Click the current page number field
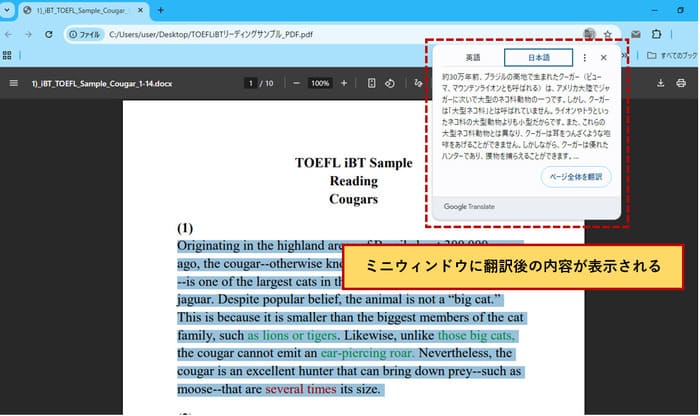 point(253,83)
